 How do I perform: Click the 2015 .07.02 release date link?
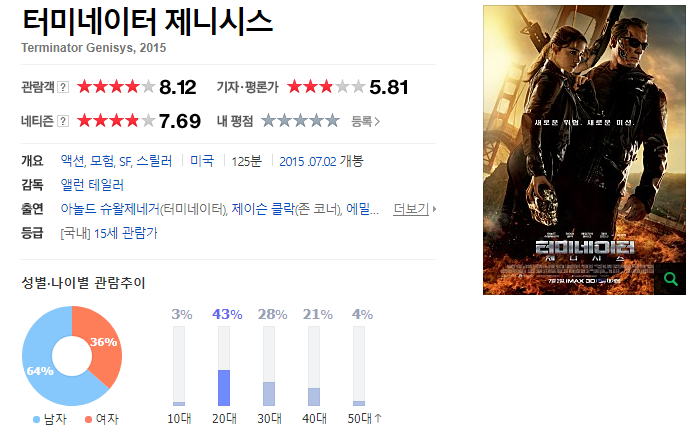tap(308, 161)
